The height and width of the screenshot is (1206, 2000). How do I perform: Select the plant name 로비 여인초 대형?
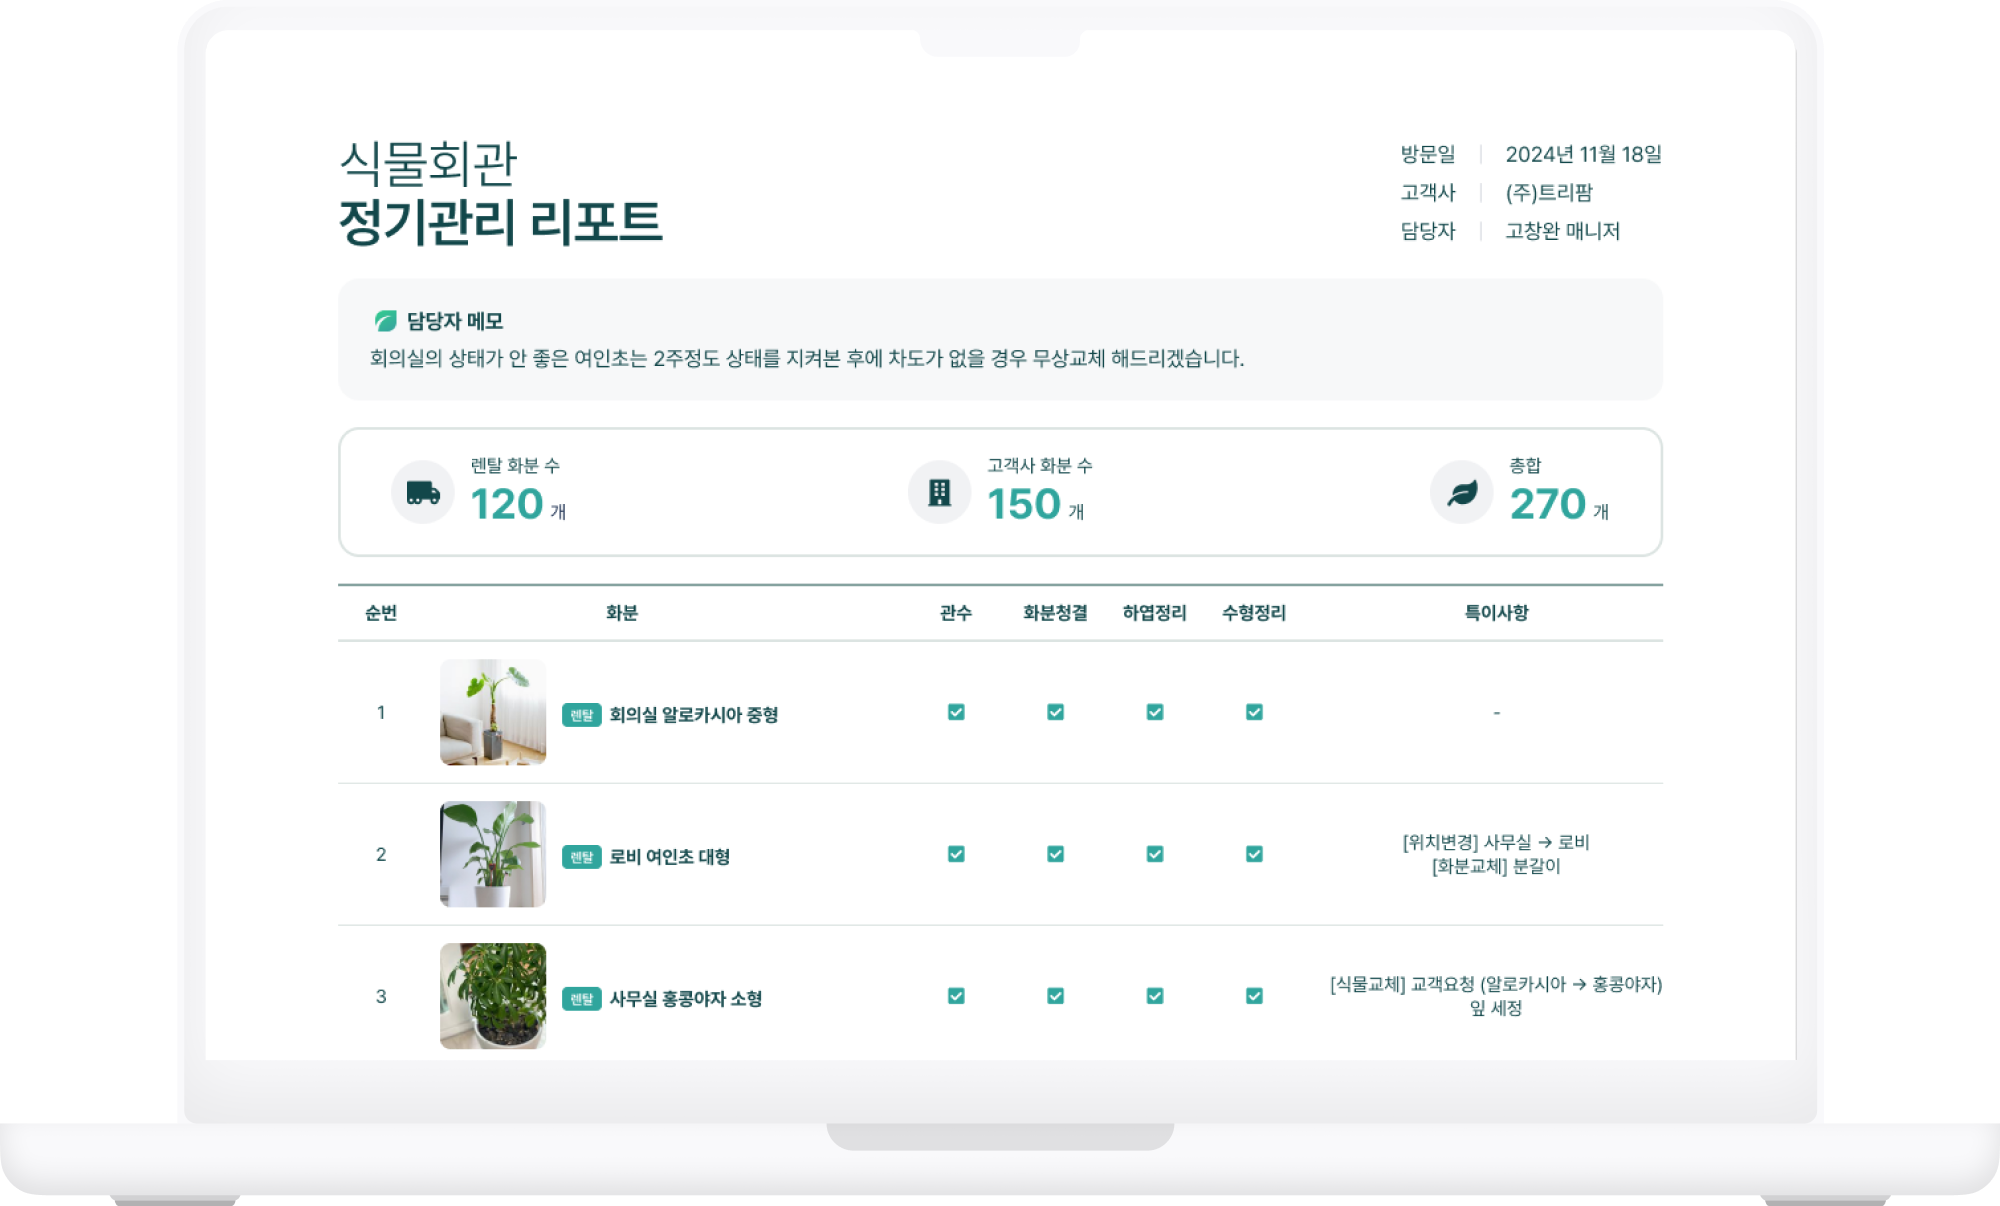669,857
